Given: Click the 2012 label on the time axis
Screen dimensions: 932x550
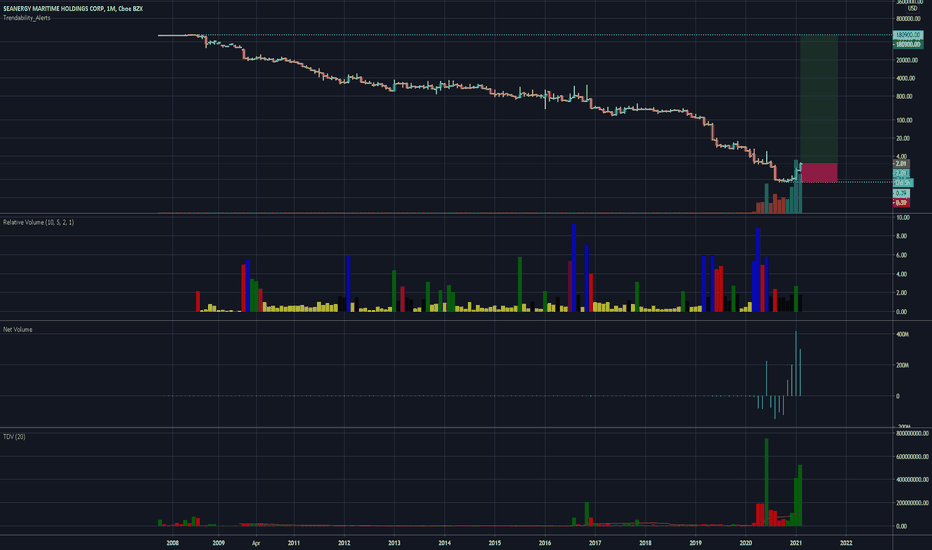Looking at the screenshot, I should [x=344, y=543].
